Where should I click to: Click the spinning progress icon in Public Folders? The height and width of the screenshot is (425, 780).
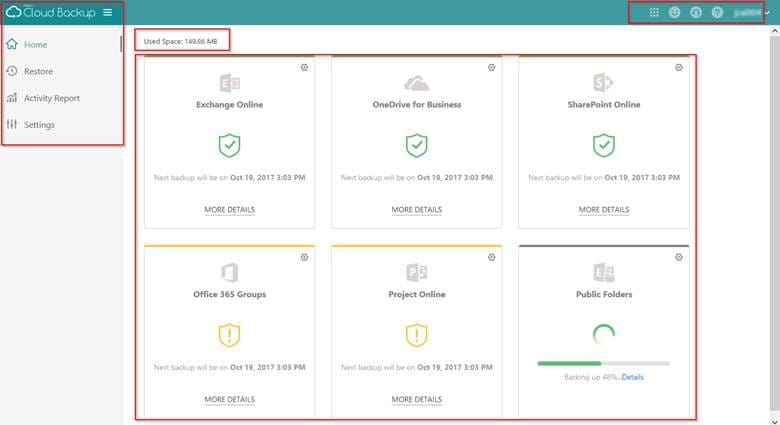[603, 334]
